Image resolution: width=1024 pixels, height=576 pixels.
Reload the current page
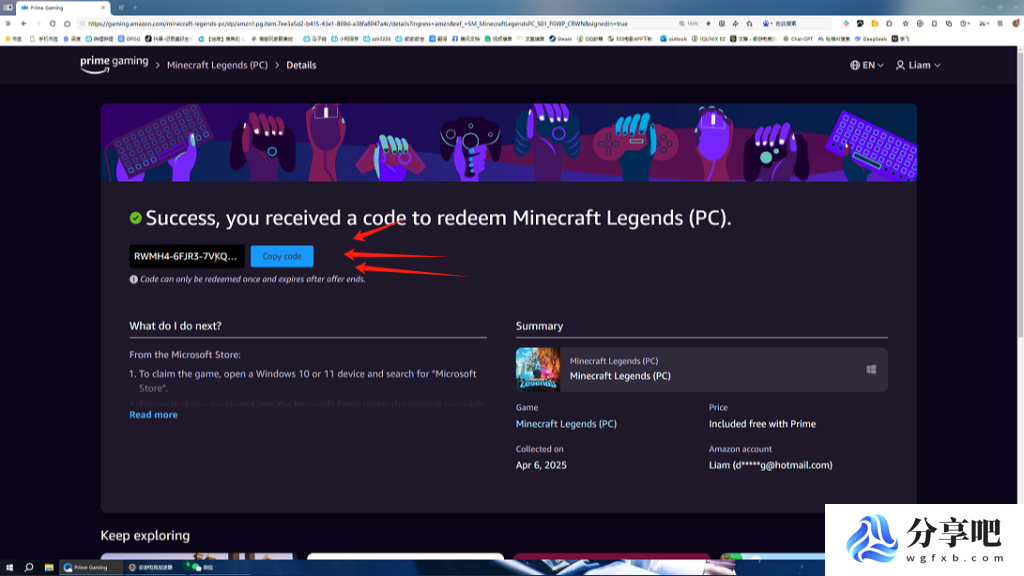(x=52, y=24)
